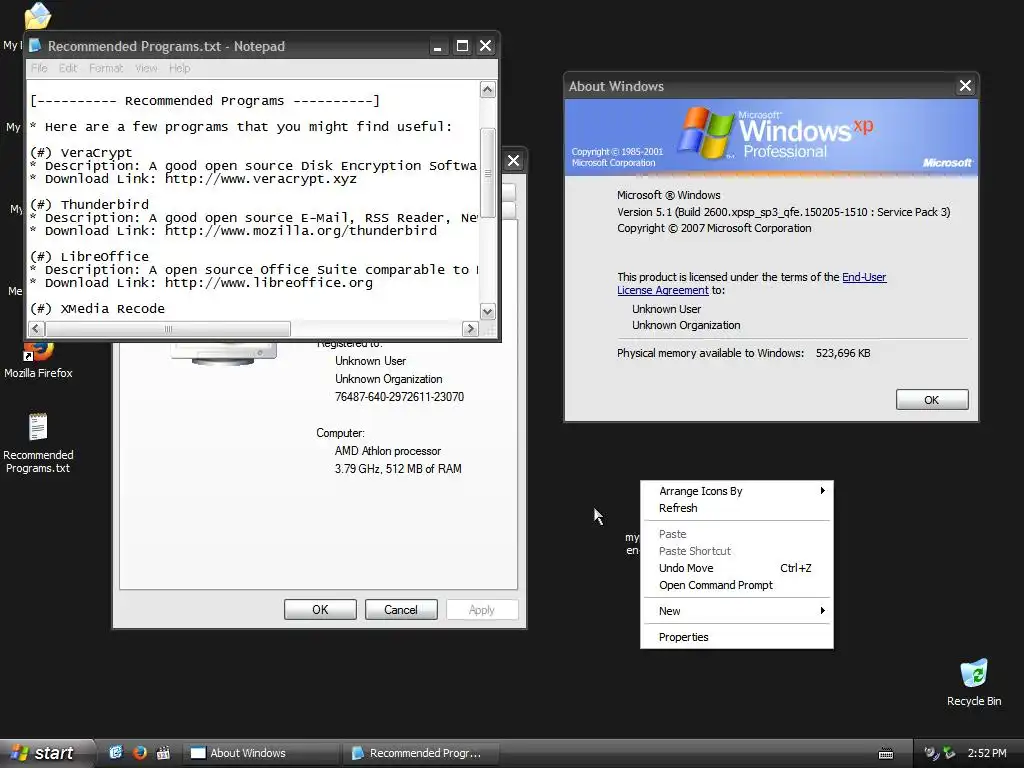Open the media player Quick Launch icon
Image resolution: width=1024 pixels, height=768 pixels.
(163, 753)
